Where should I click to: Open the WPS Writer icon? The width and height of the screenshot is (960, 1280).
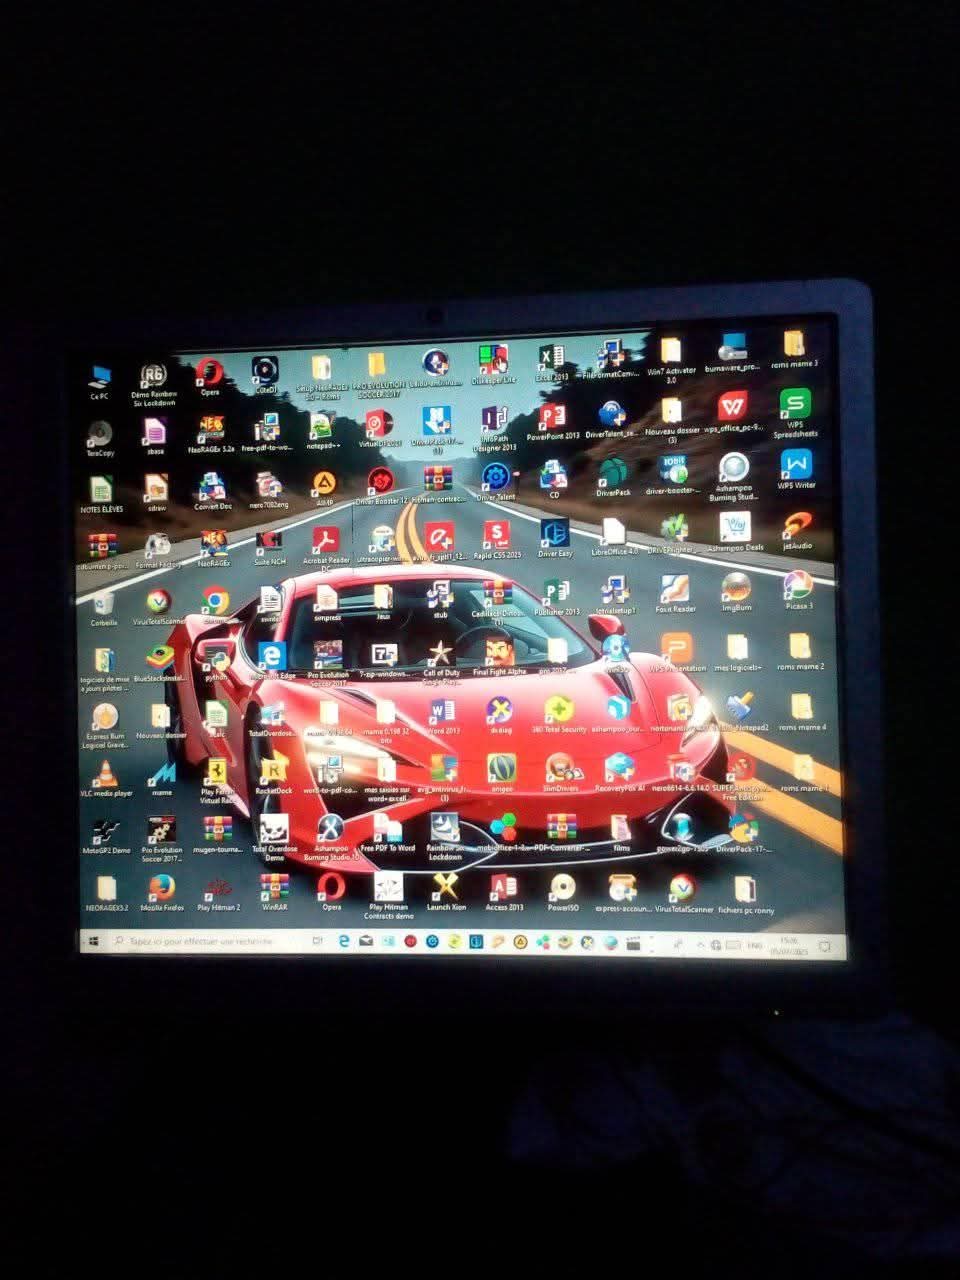[796, 466]
